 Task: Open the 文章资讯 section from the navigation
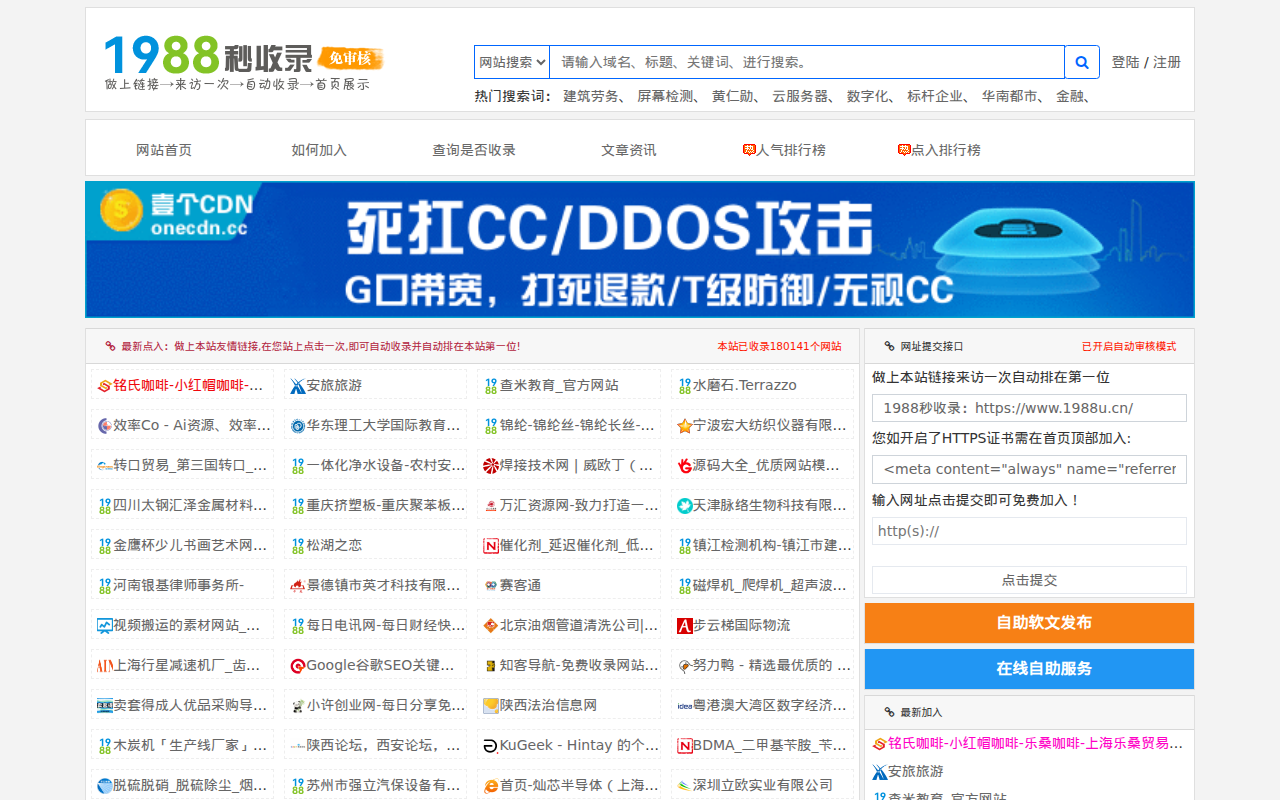(628, 148)
